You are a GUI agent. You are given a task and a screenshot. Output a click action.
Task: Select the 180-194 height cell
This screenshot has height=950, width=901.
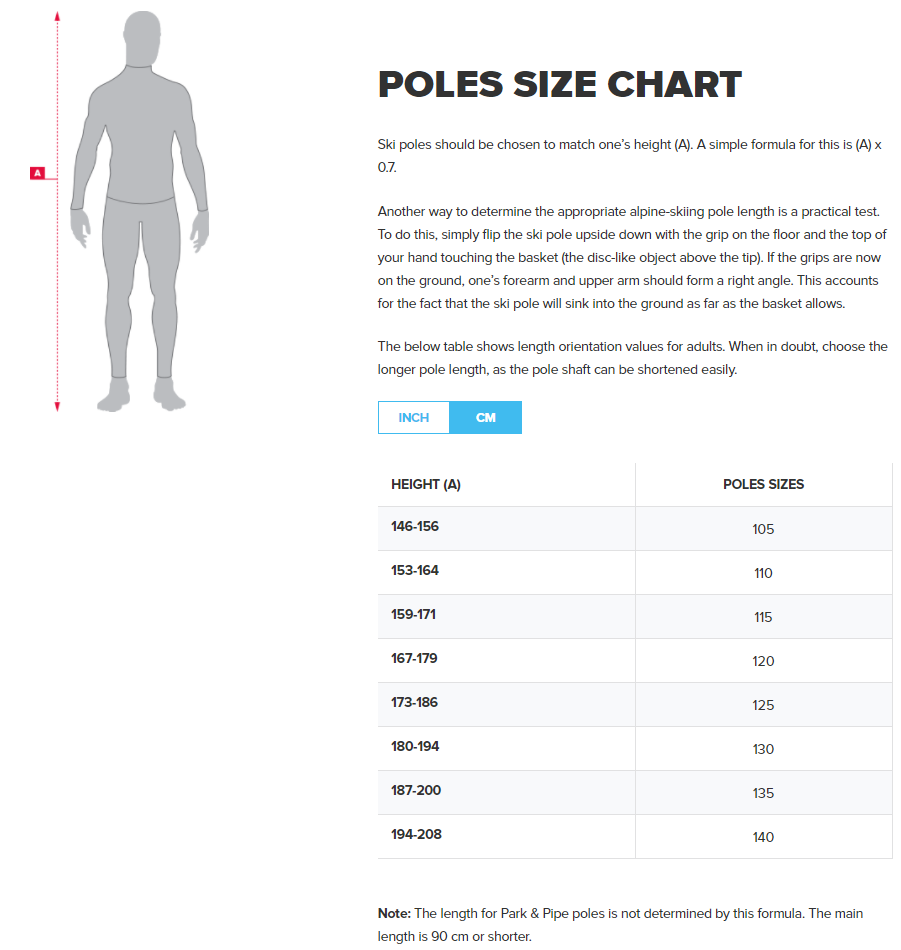point(415,747)
